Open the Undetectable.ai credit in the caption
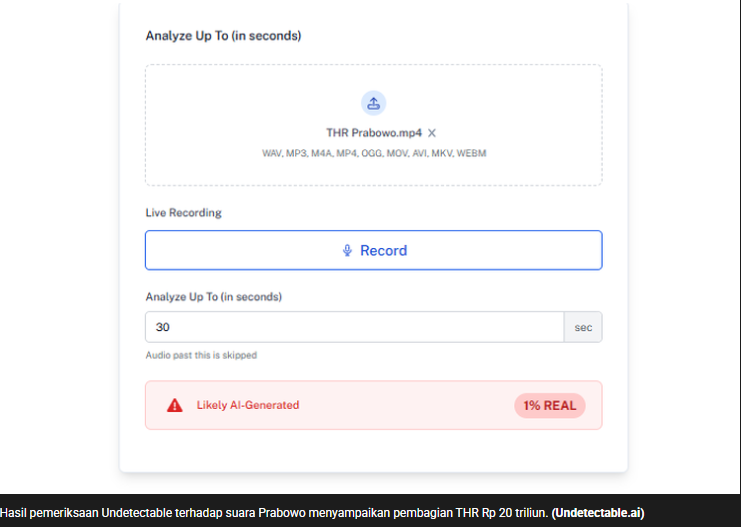741x527 pixels. pos(597,513)
